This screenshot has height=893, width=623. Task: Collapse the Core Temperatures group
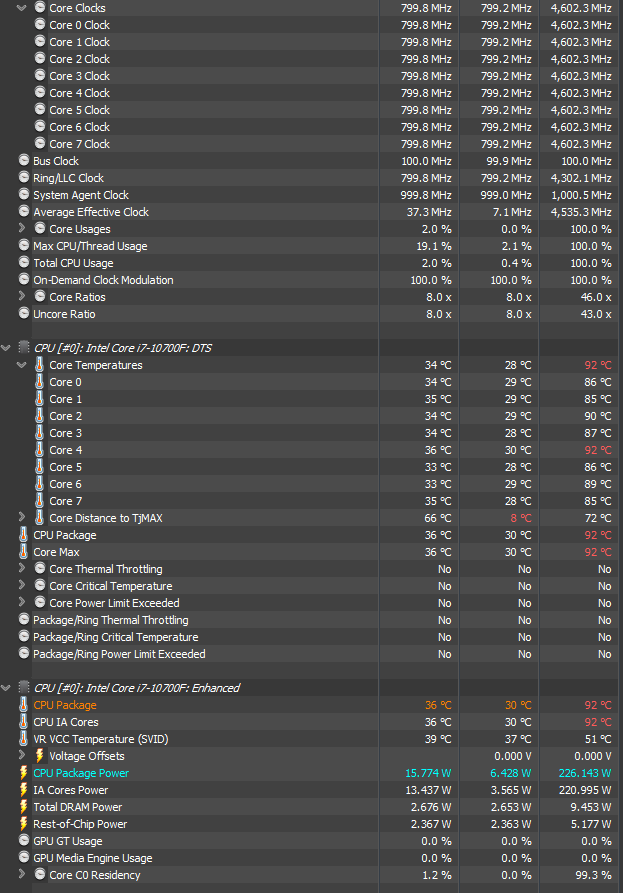[x=22, y=365]
